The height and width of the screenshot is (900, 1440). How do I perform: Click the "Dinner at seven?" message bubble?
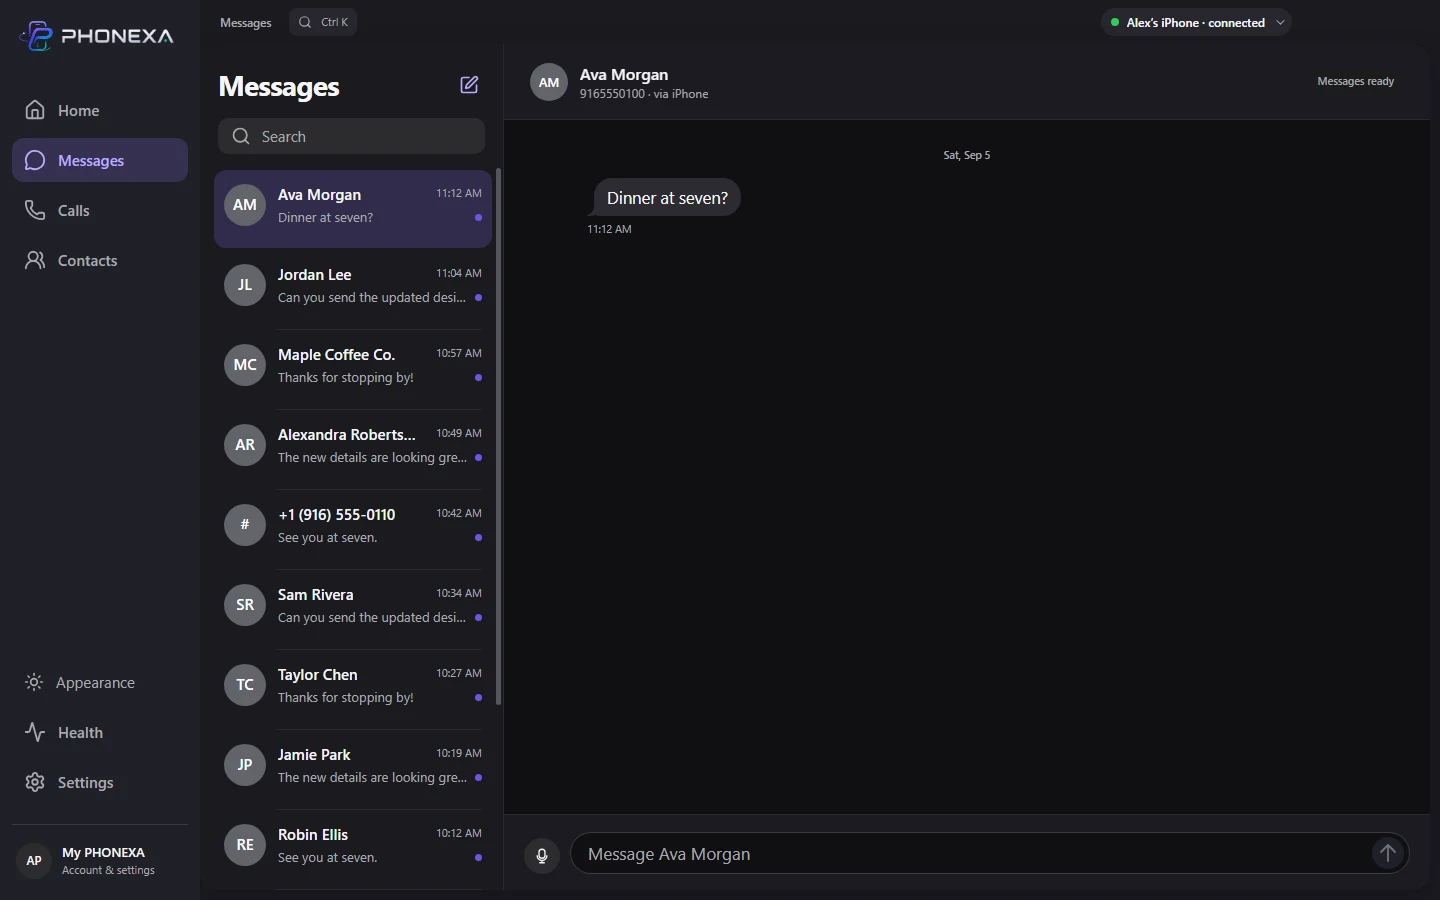point(667,198)
